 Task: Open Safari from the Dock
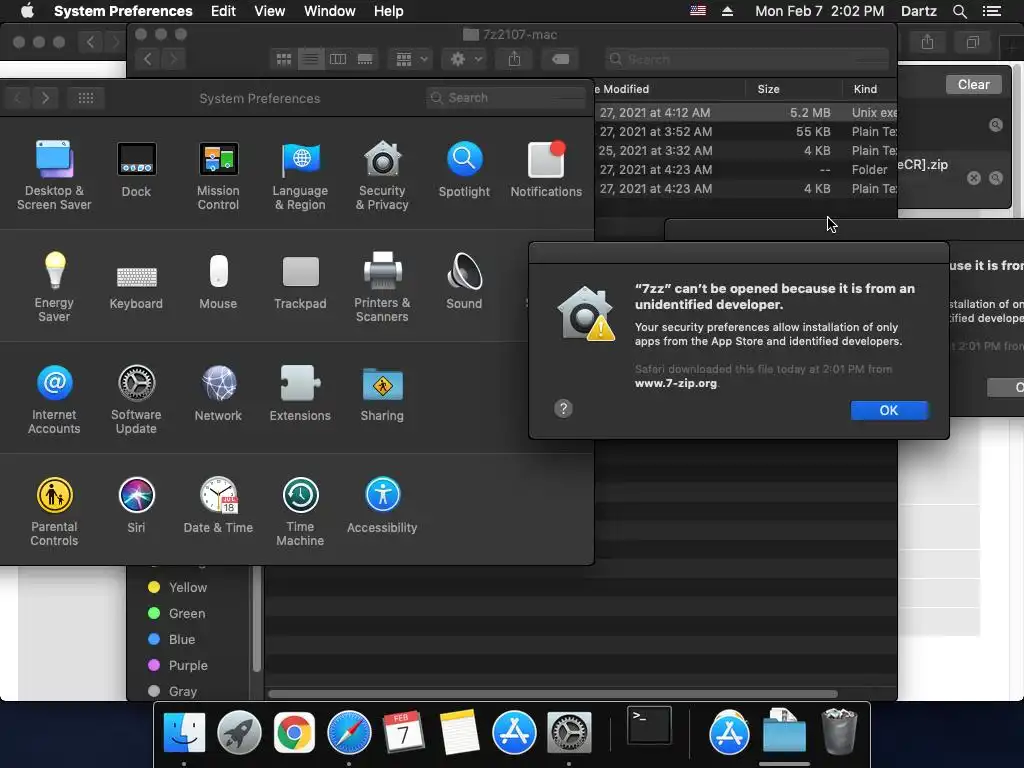(x=349, y=733)
